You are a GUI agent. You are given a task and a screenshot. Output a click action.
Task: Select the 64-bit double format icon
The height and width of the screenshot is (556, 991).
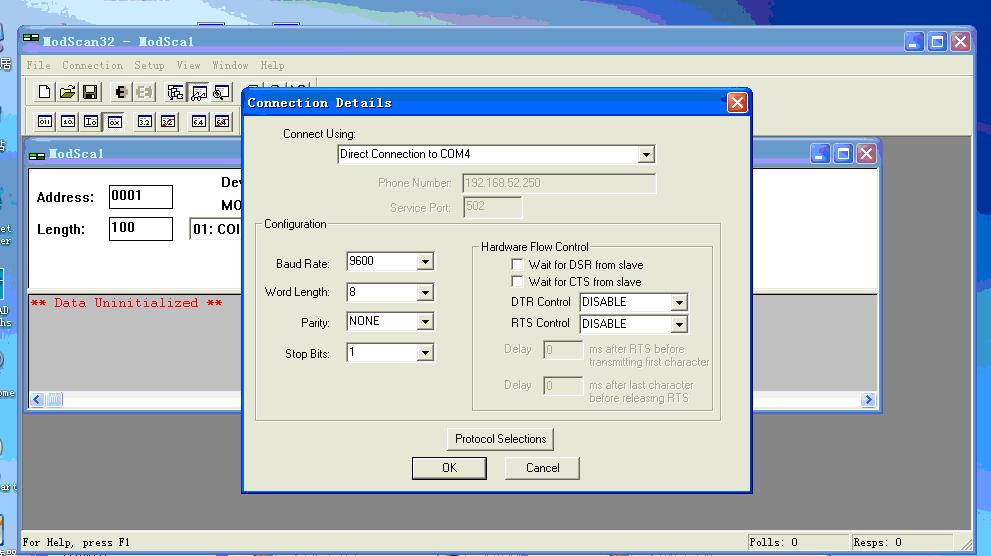click(x=198, y=121)
